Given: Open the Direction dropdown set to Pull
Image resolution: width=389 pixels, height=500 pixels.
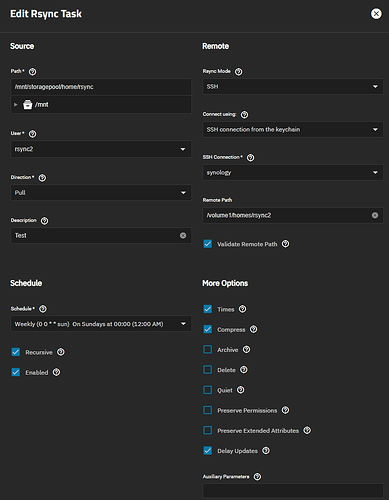Looking at the screenshot, I should [x=101, y=193].
